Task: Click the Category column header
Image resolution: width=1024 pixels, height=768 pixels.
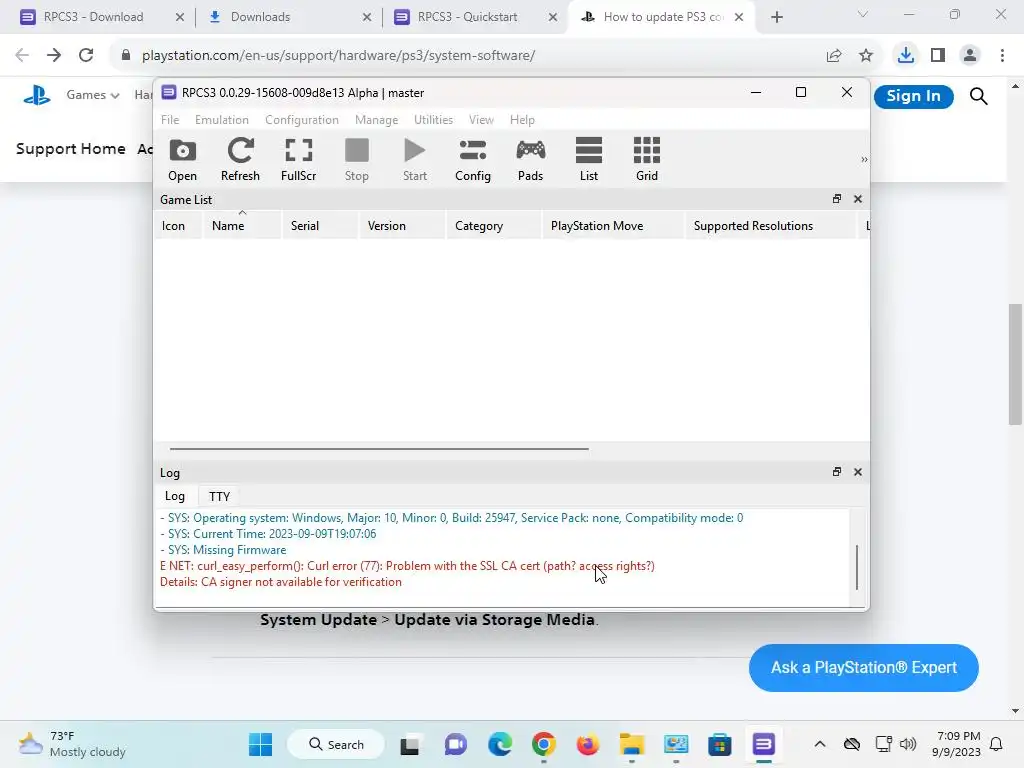Action: pyautogui.click(x=494, y=225)
